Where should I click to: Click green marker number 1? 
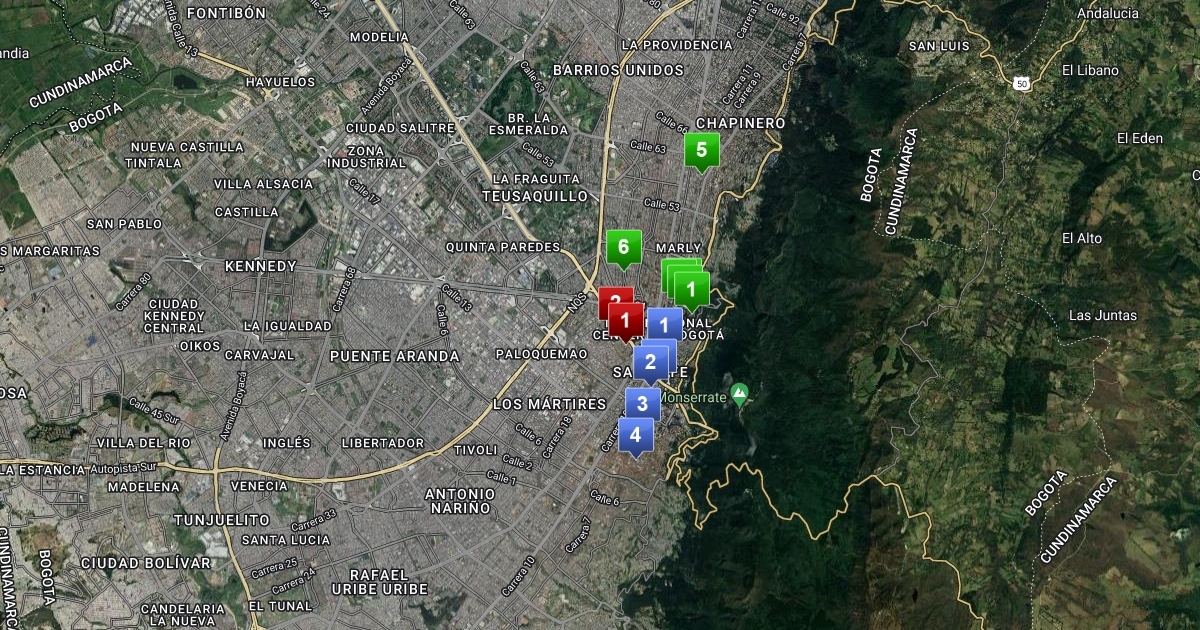click(691, 291)
